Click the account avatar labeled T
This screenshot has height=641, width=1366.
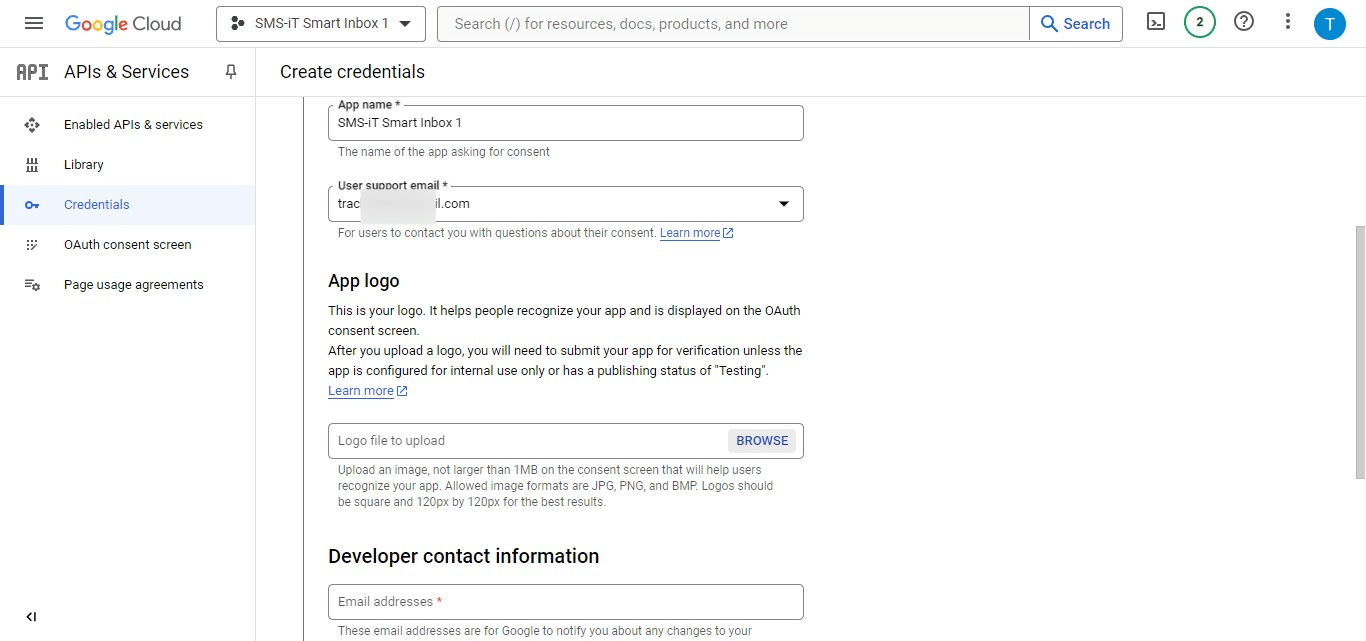click(x=1329, y=23)
